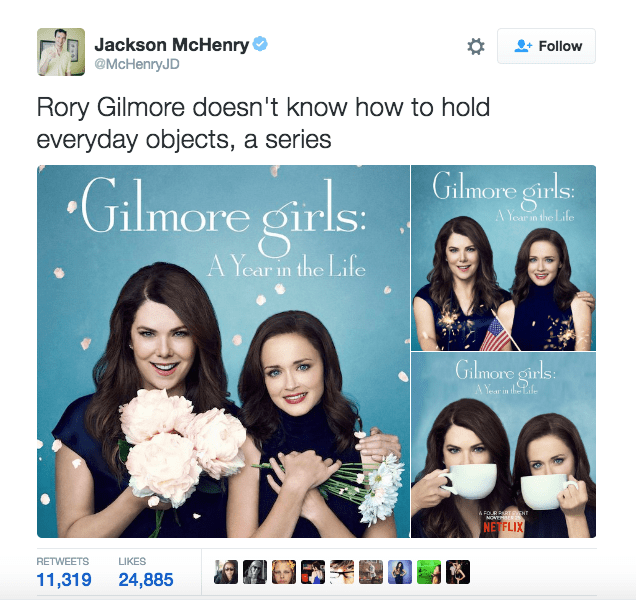The image size is (636, 600).
Task: Open the American flag sparkler poster image
Action: point(503,258)
